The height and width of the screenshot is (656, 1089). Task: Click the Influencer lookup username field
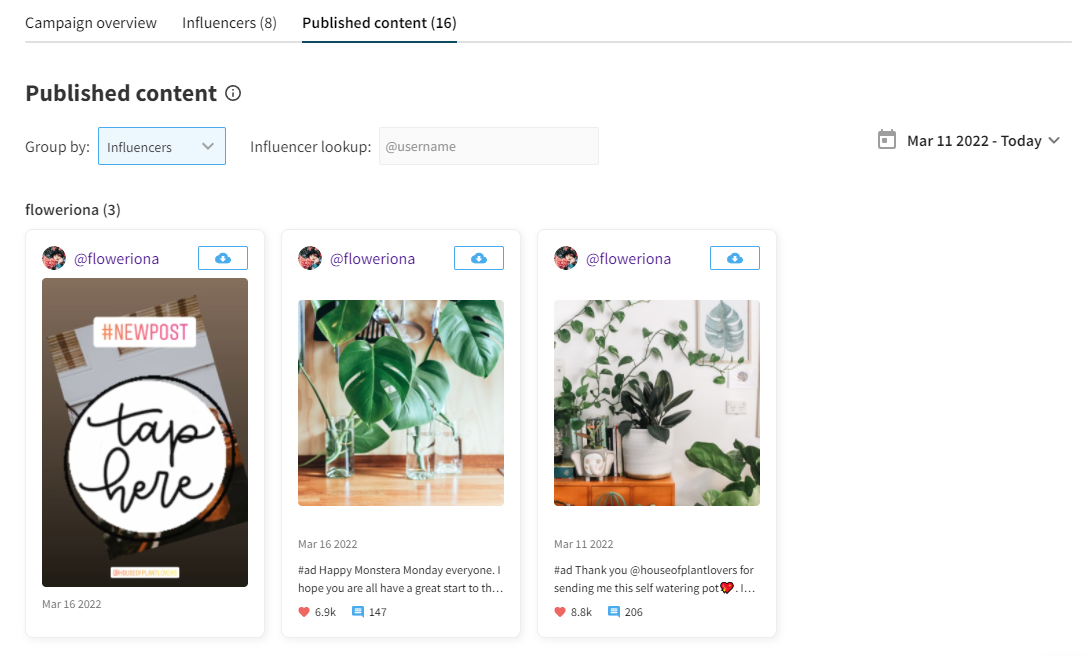click(x=488, y=146)
